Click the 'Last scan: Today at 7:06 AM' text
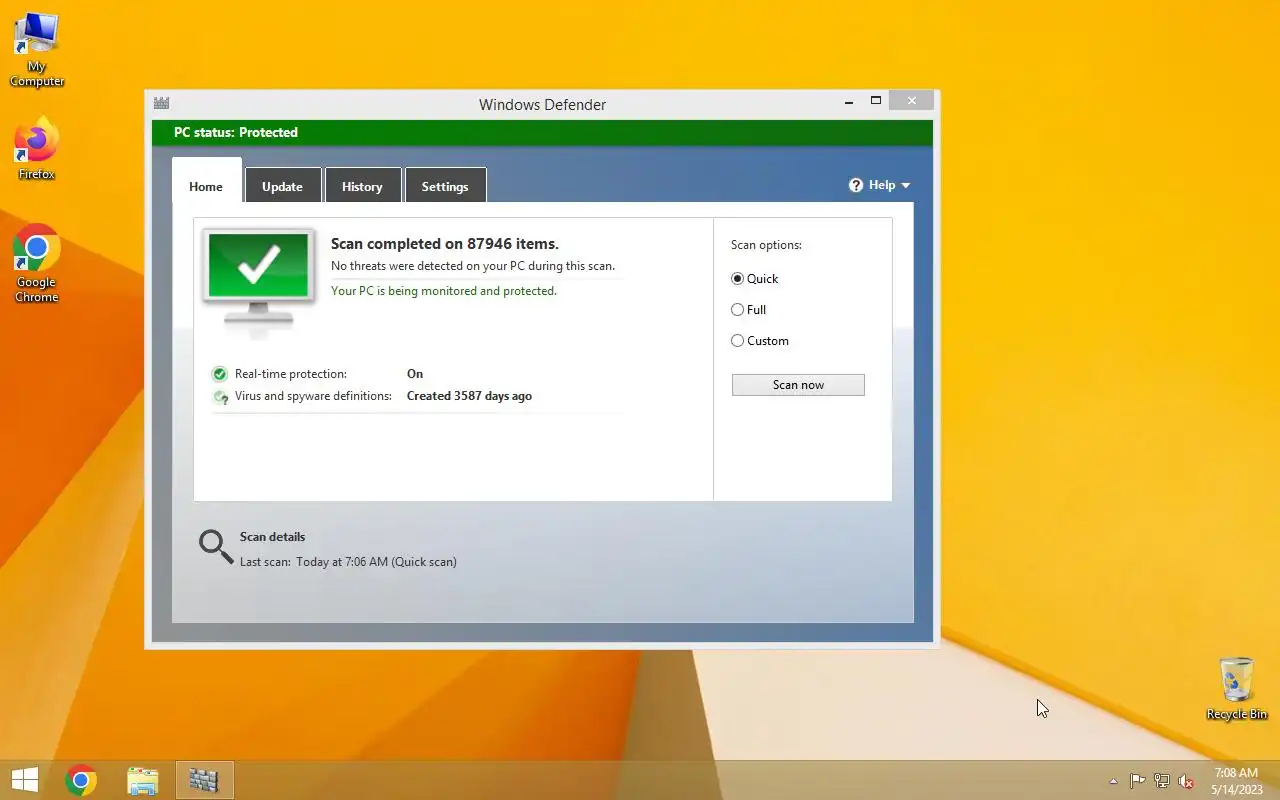 (348, 562)
